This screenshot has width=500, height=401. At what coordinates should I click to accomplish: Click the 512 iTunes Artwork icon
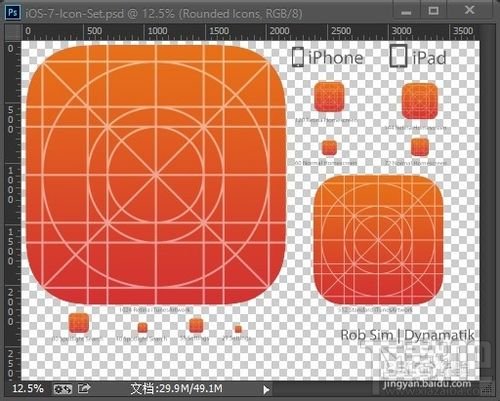[x=378, y=239]
